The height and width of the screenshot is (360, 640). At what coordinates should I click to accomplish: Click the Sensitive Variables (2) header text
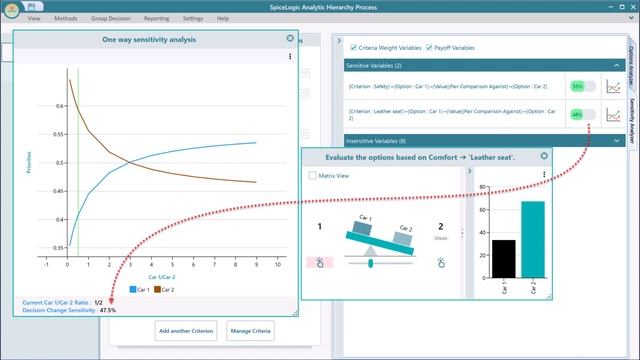pyautogui.click(x=373, y=65)
